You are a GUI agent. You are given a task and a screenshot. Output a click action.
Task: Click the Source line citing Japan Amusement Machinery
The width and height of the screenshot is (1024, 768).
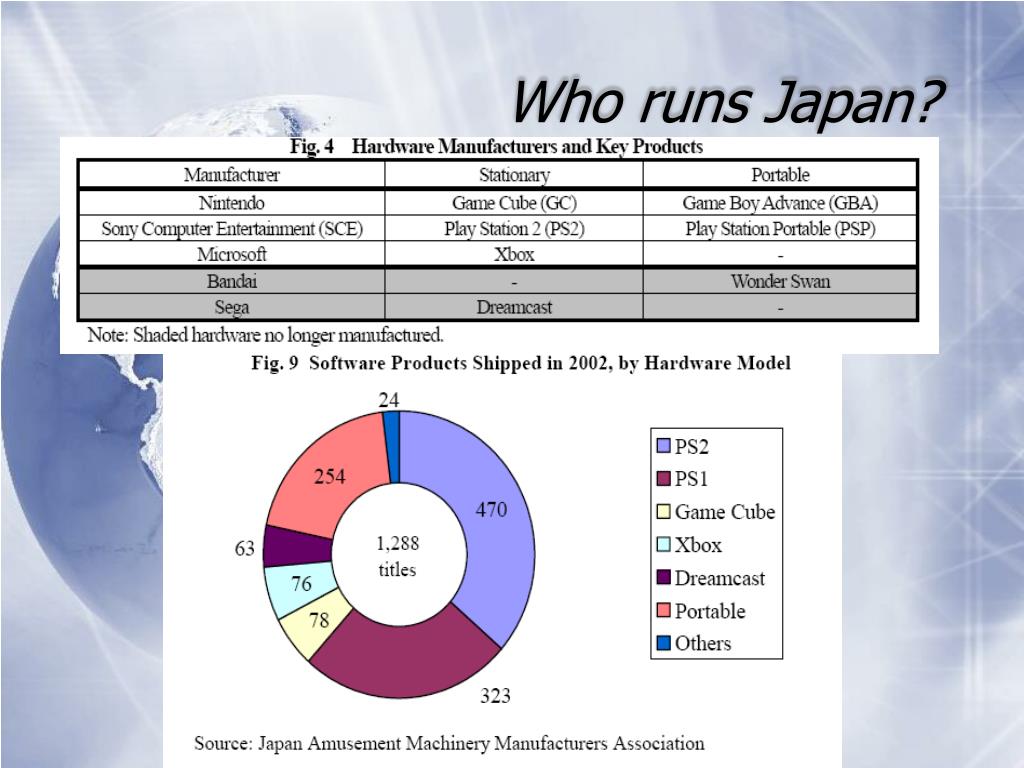(449, 743)
